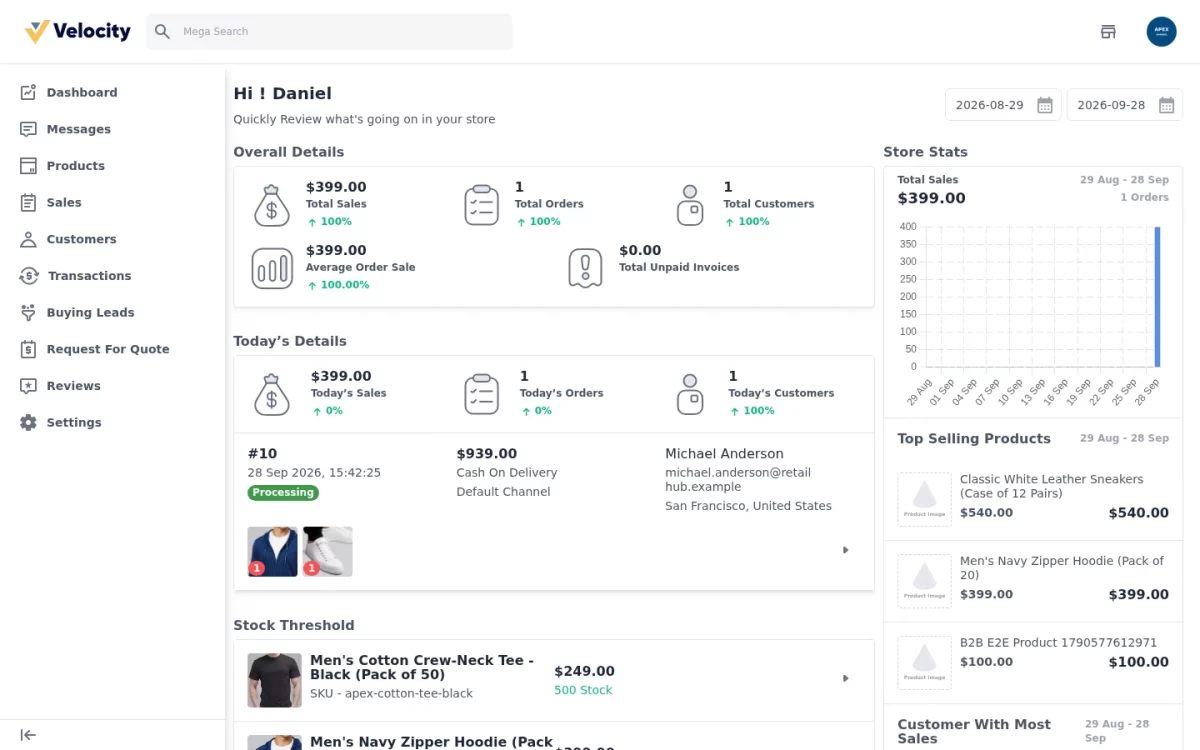Click B2B E2E Product placeholder image
The width and height of the screenshot is (1200, 750).
tap(924, 663)
